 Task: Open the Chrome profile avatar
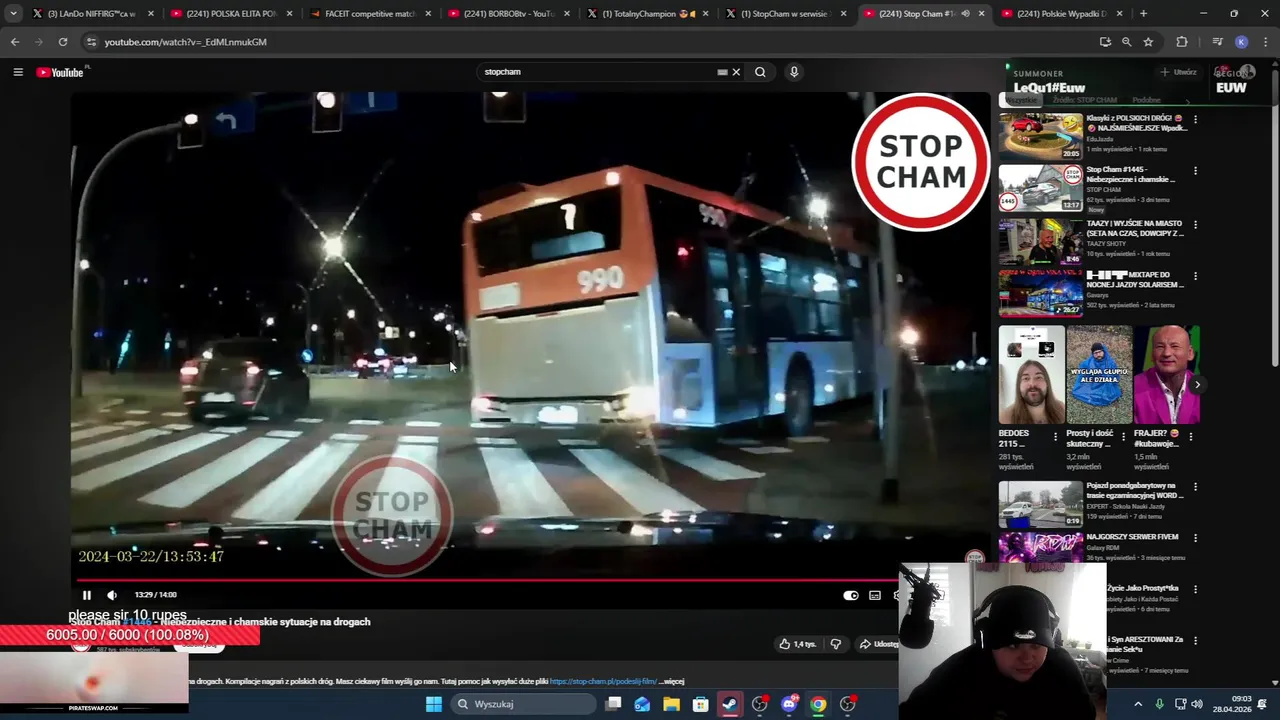tap(1241, 42)
